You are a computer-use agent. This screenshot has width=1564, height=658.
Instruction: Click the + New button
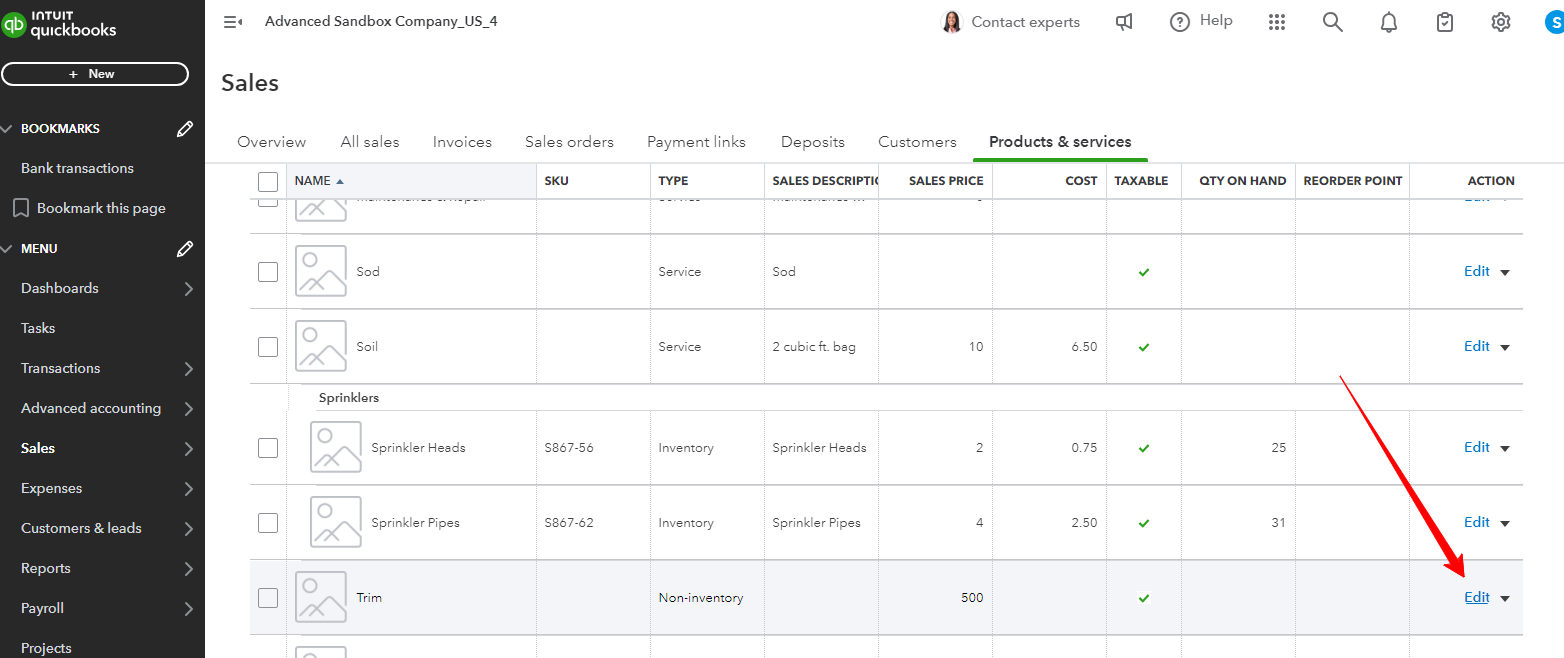point(95,74)
